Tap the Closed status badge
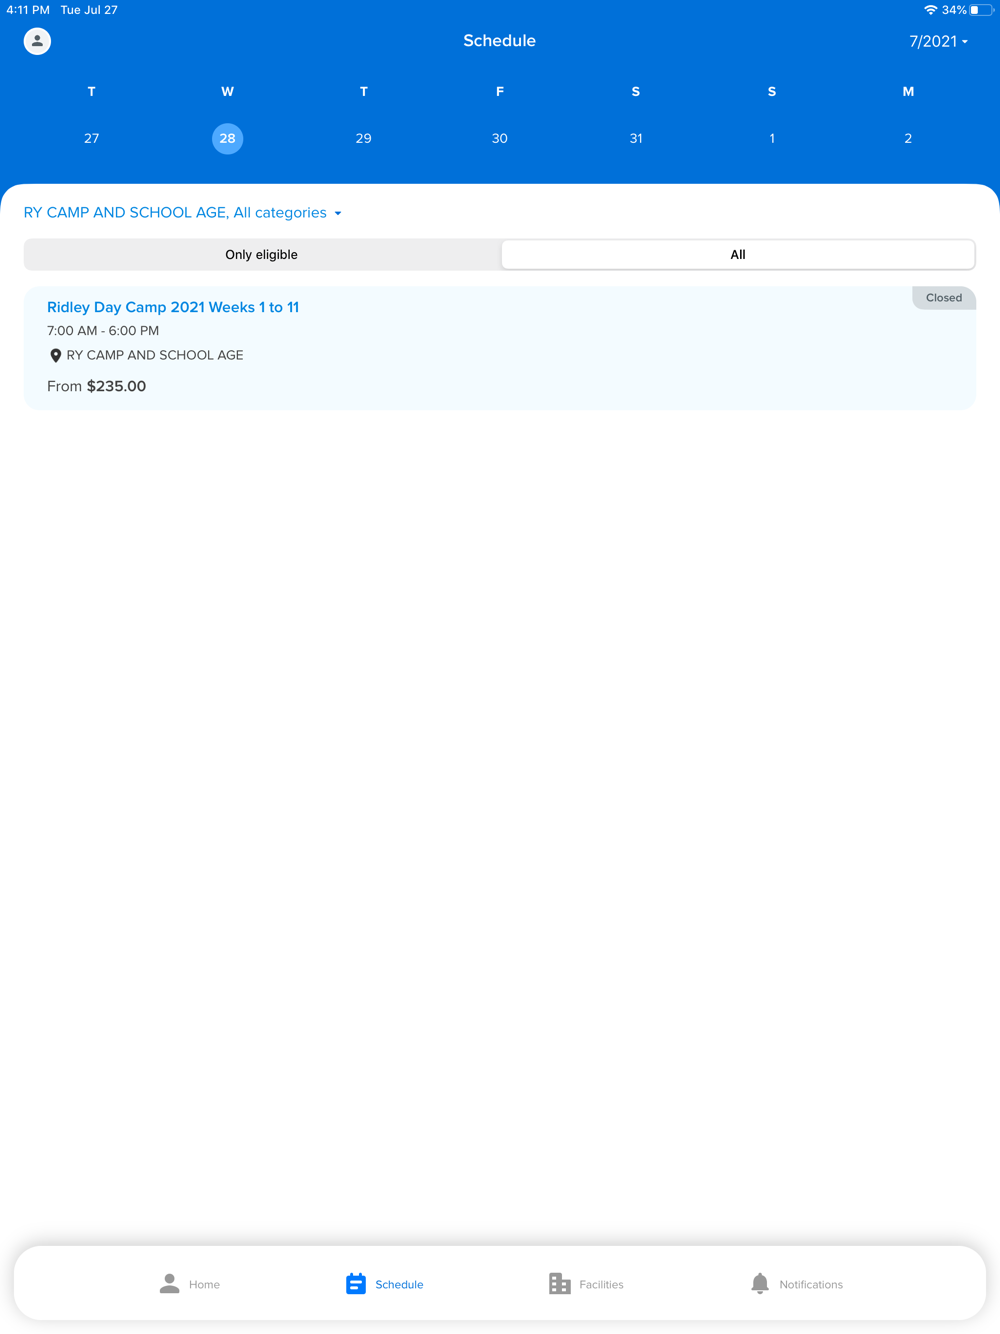Screen dimensions: 1000x1334 click(x=944, y=298)
